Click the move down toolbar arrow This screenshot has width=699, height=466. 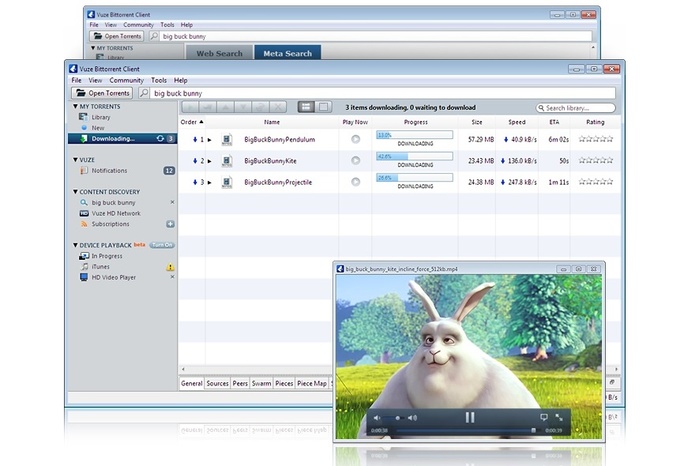(x=243, y=107)
